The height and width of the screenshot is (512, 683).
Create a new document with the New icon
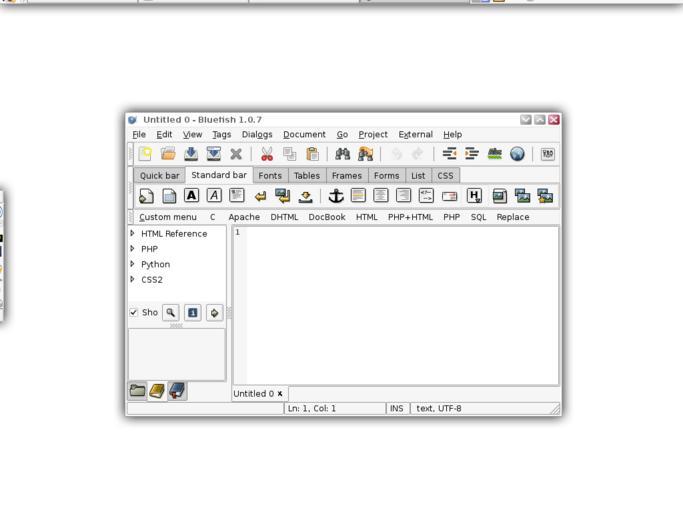point(145,154)
